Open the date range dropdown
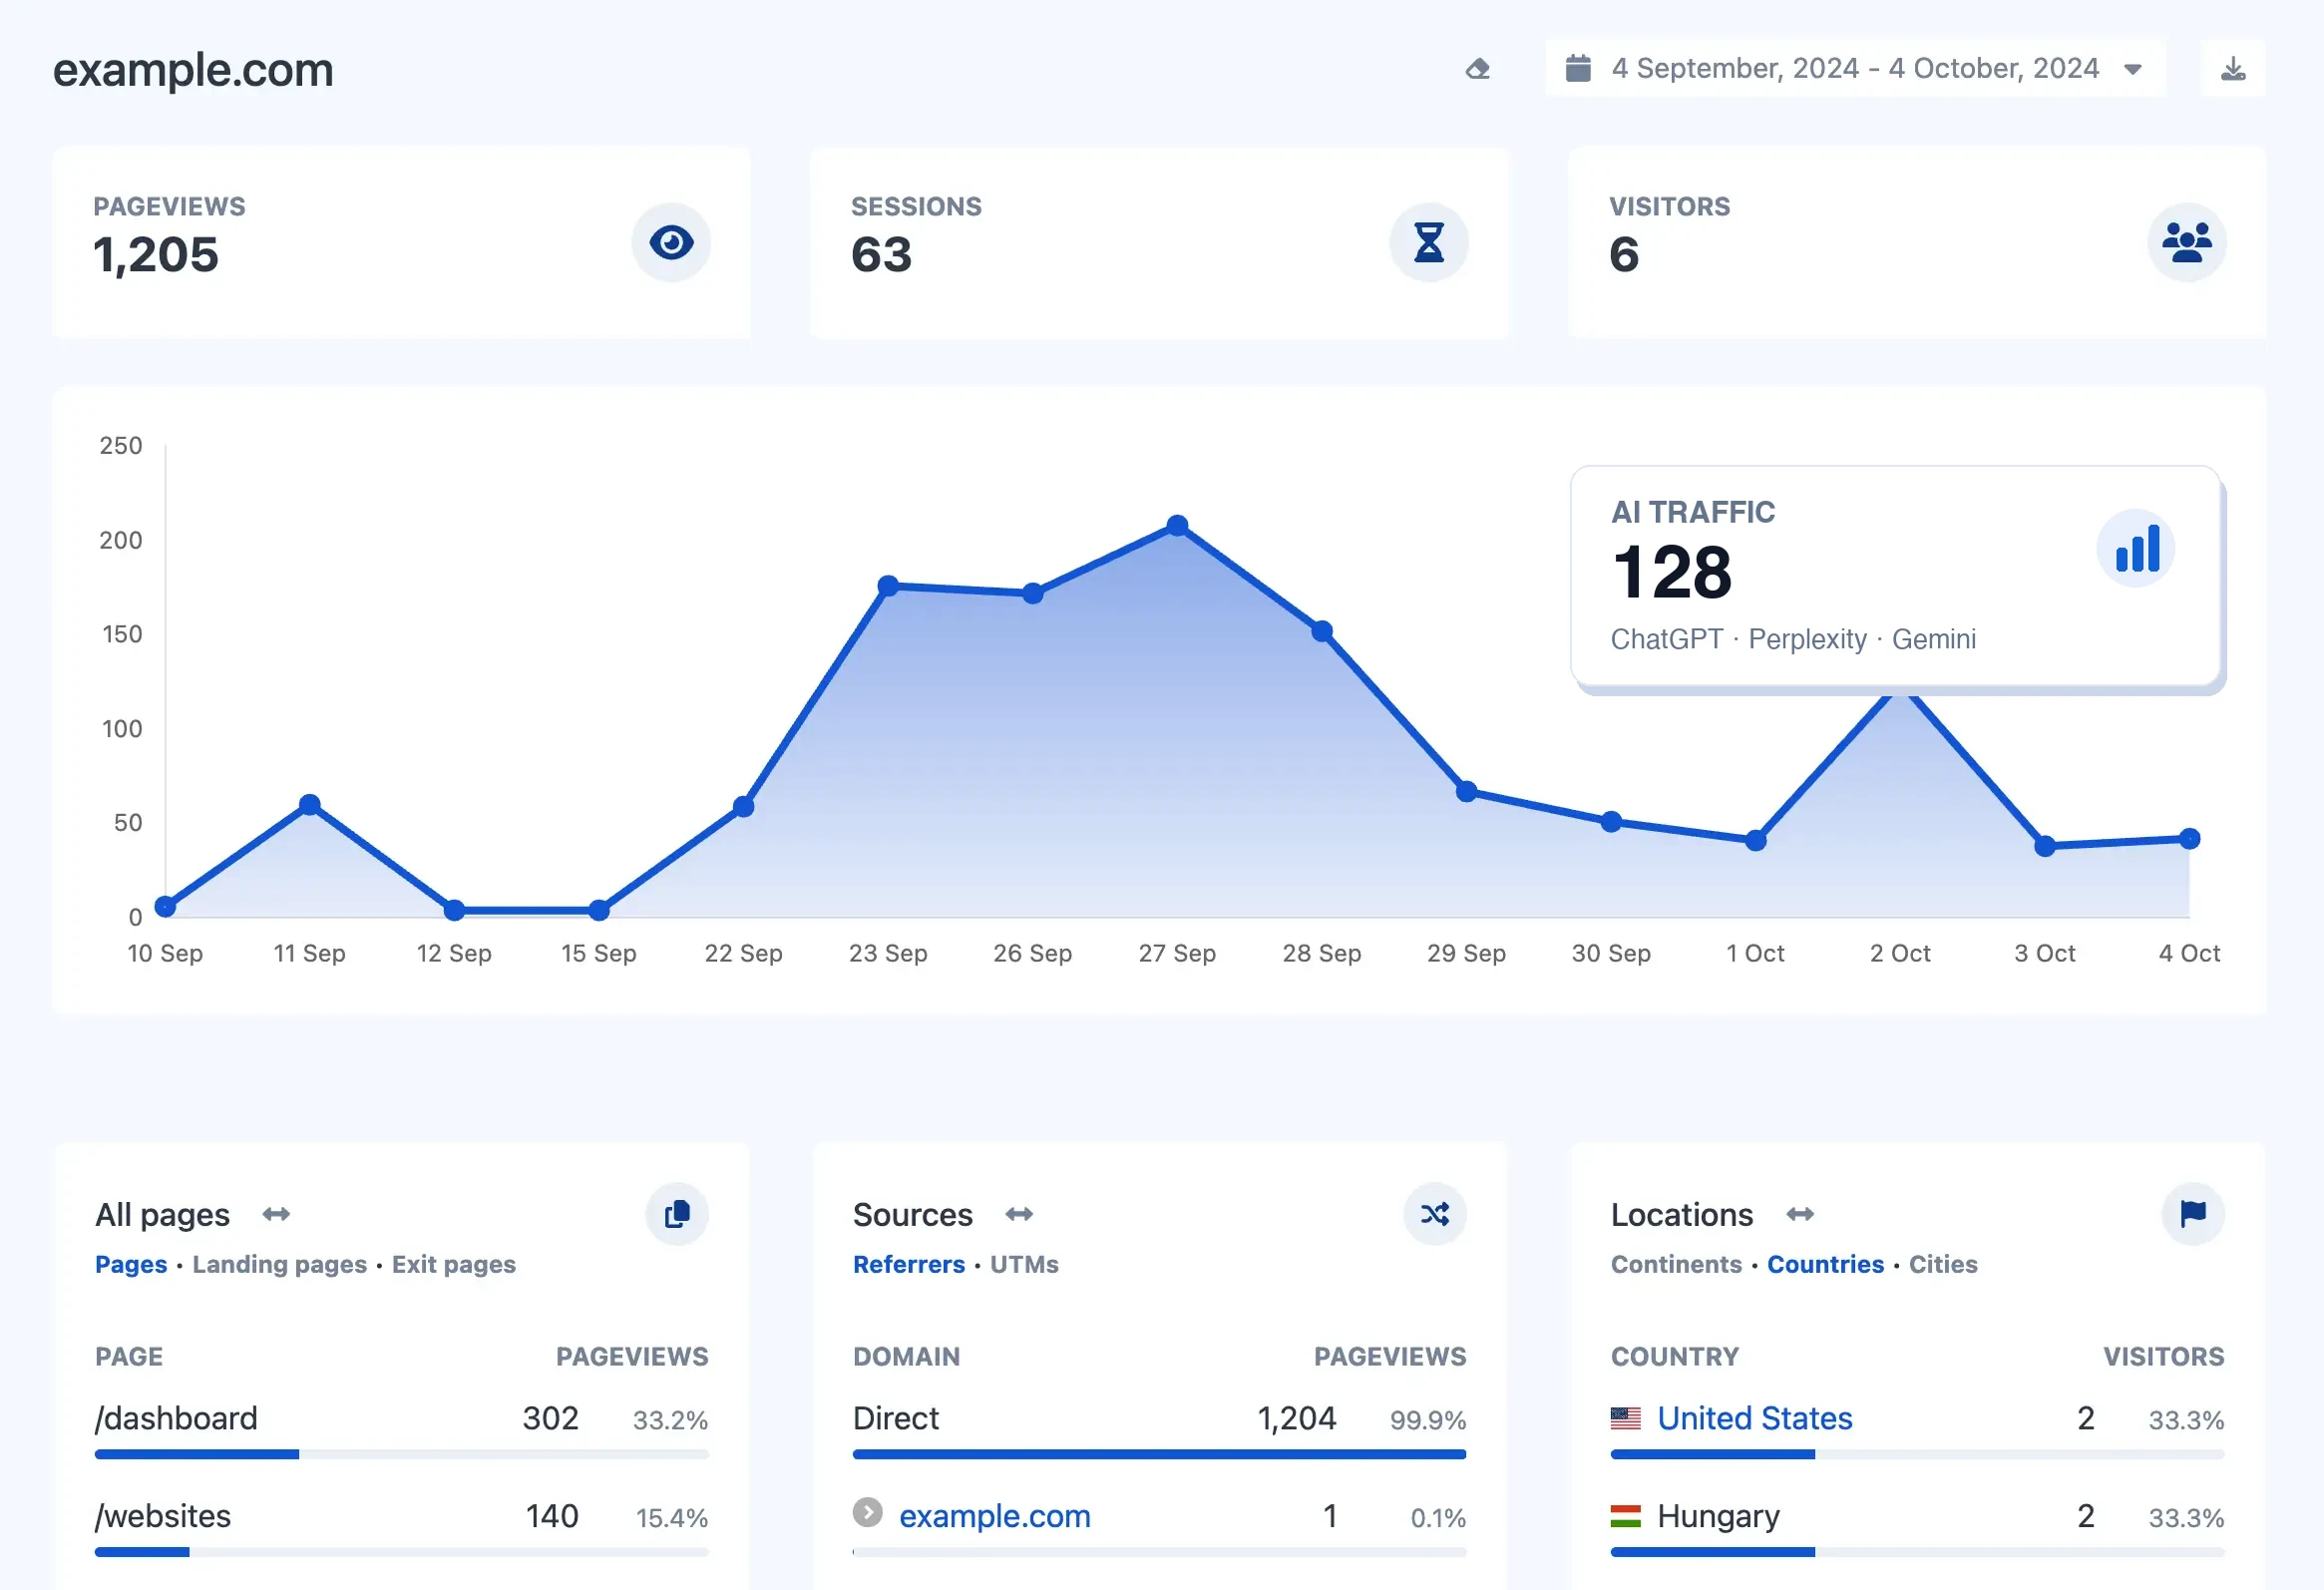Viewport: 2324px width, 1590px height. pos(1855,69)
